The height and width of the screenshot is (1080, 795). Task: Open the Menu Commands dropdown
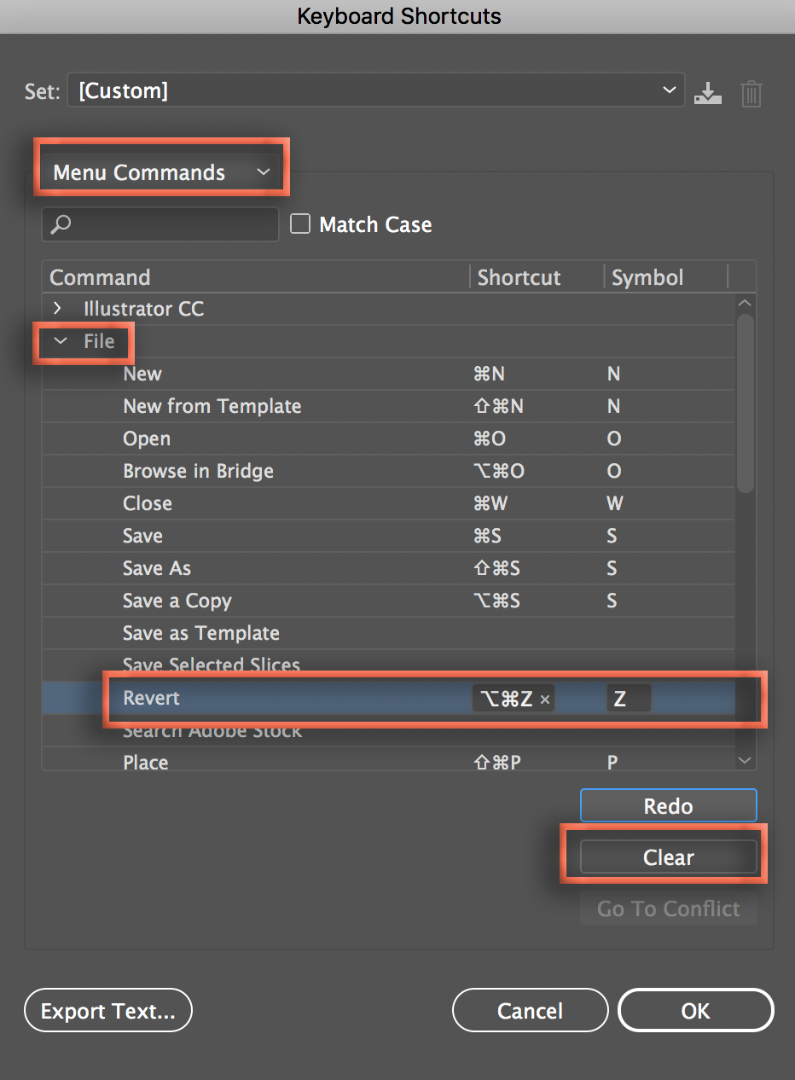coord(162,172)
